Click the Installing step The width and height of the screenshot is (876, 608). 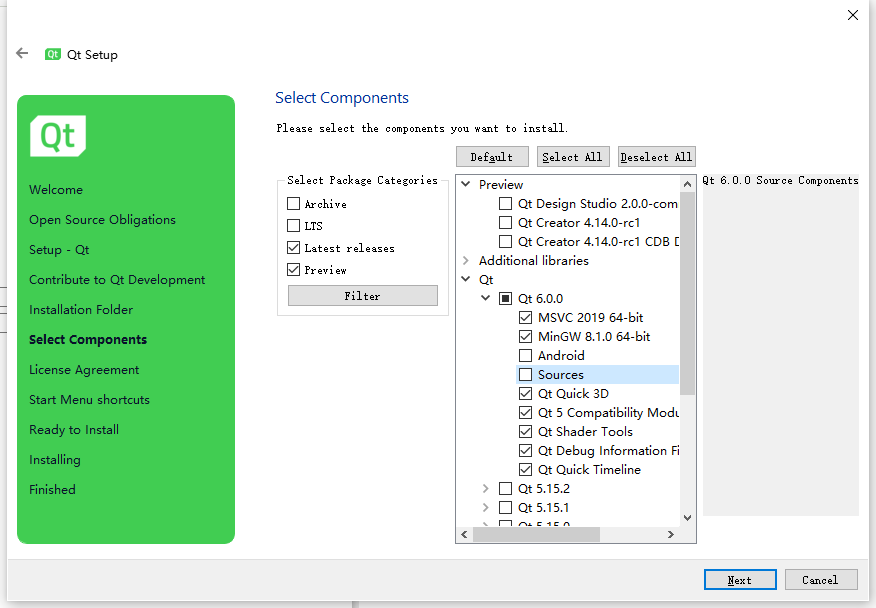tap(55, 460)
